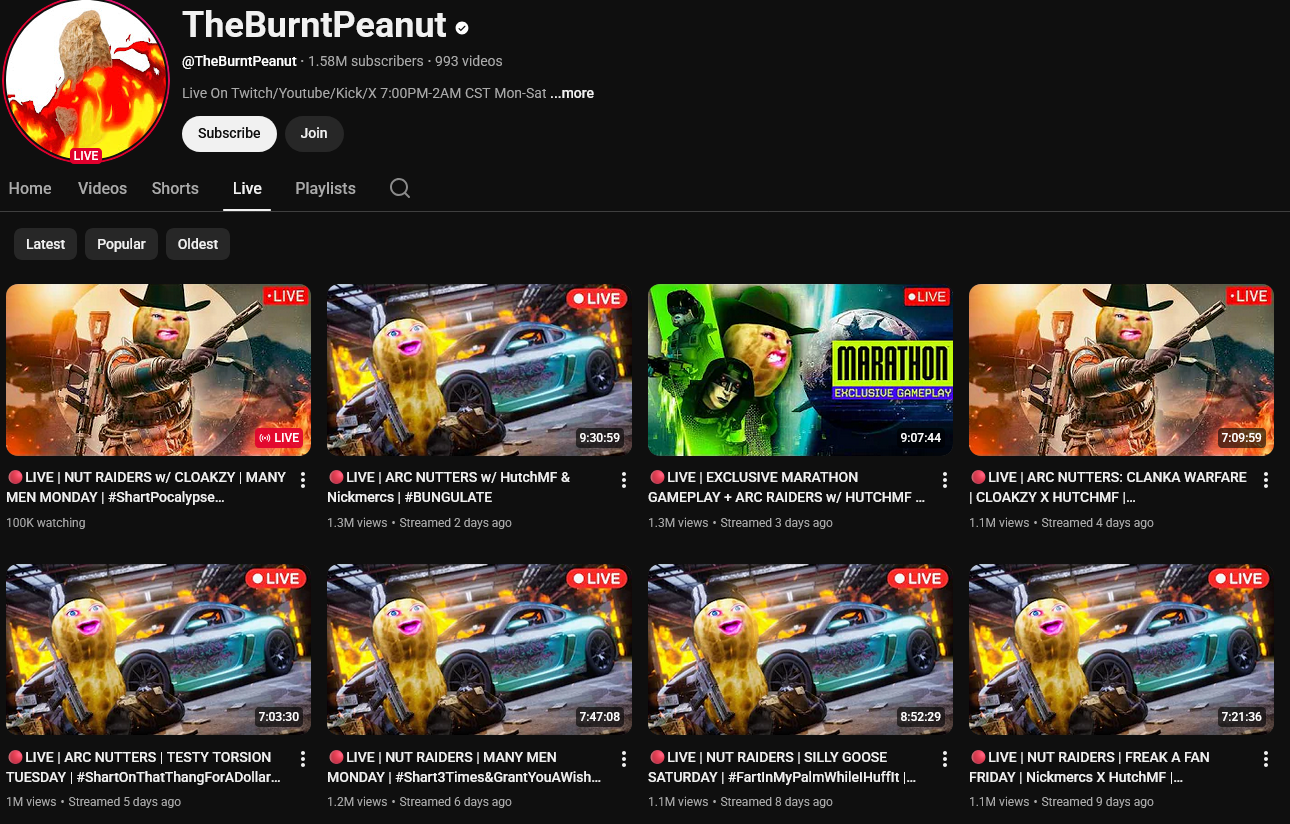Viewport: 1290px width, 824px height.
Task: Open the Playlists tab
Action: (325, 188)
